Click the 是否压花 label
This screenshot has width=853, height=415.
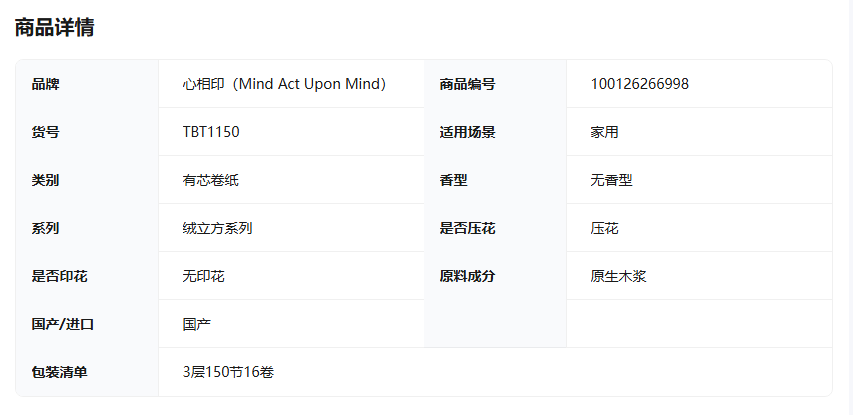pos(467,228)
